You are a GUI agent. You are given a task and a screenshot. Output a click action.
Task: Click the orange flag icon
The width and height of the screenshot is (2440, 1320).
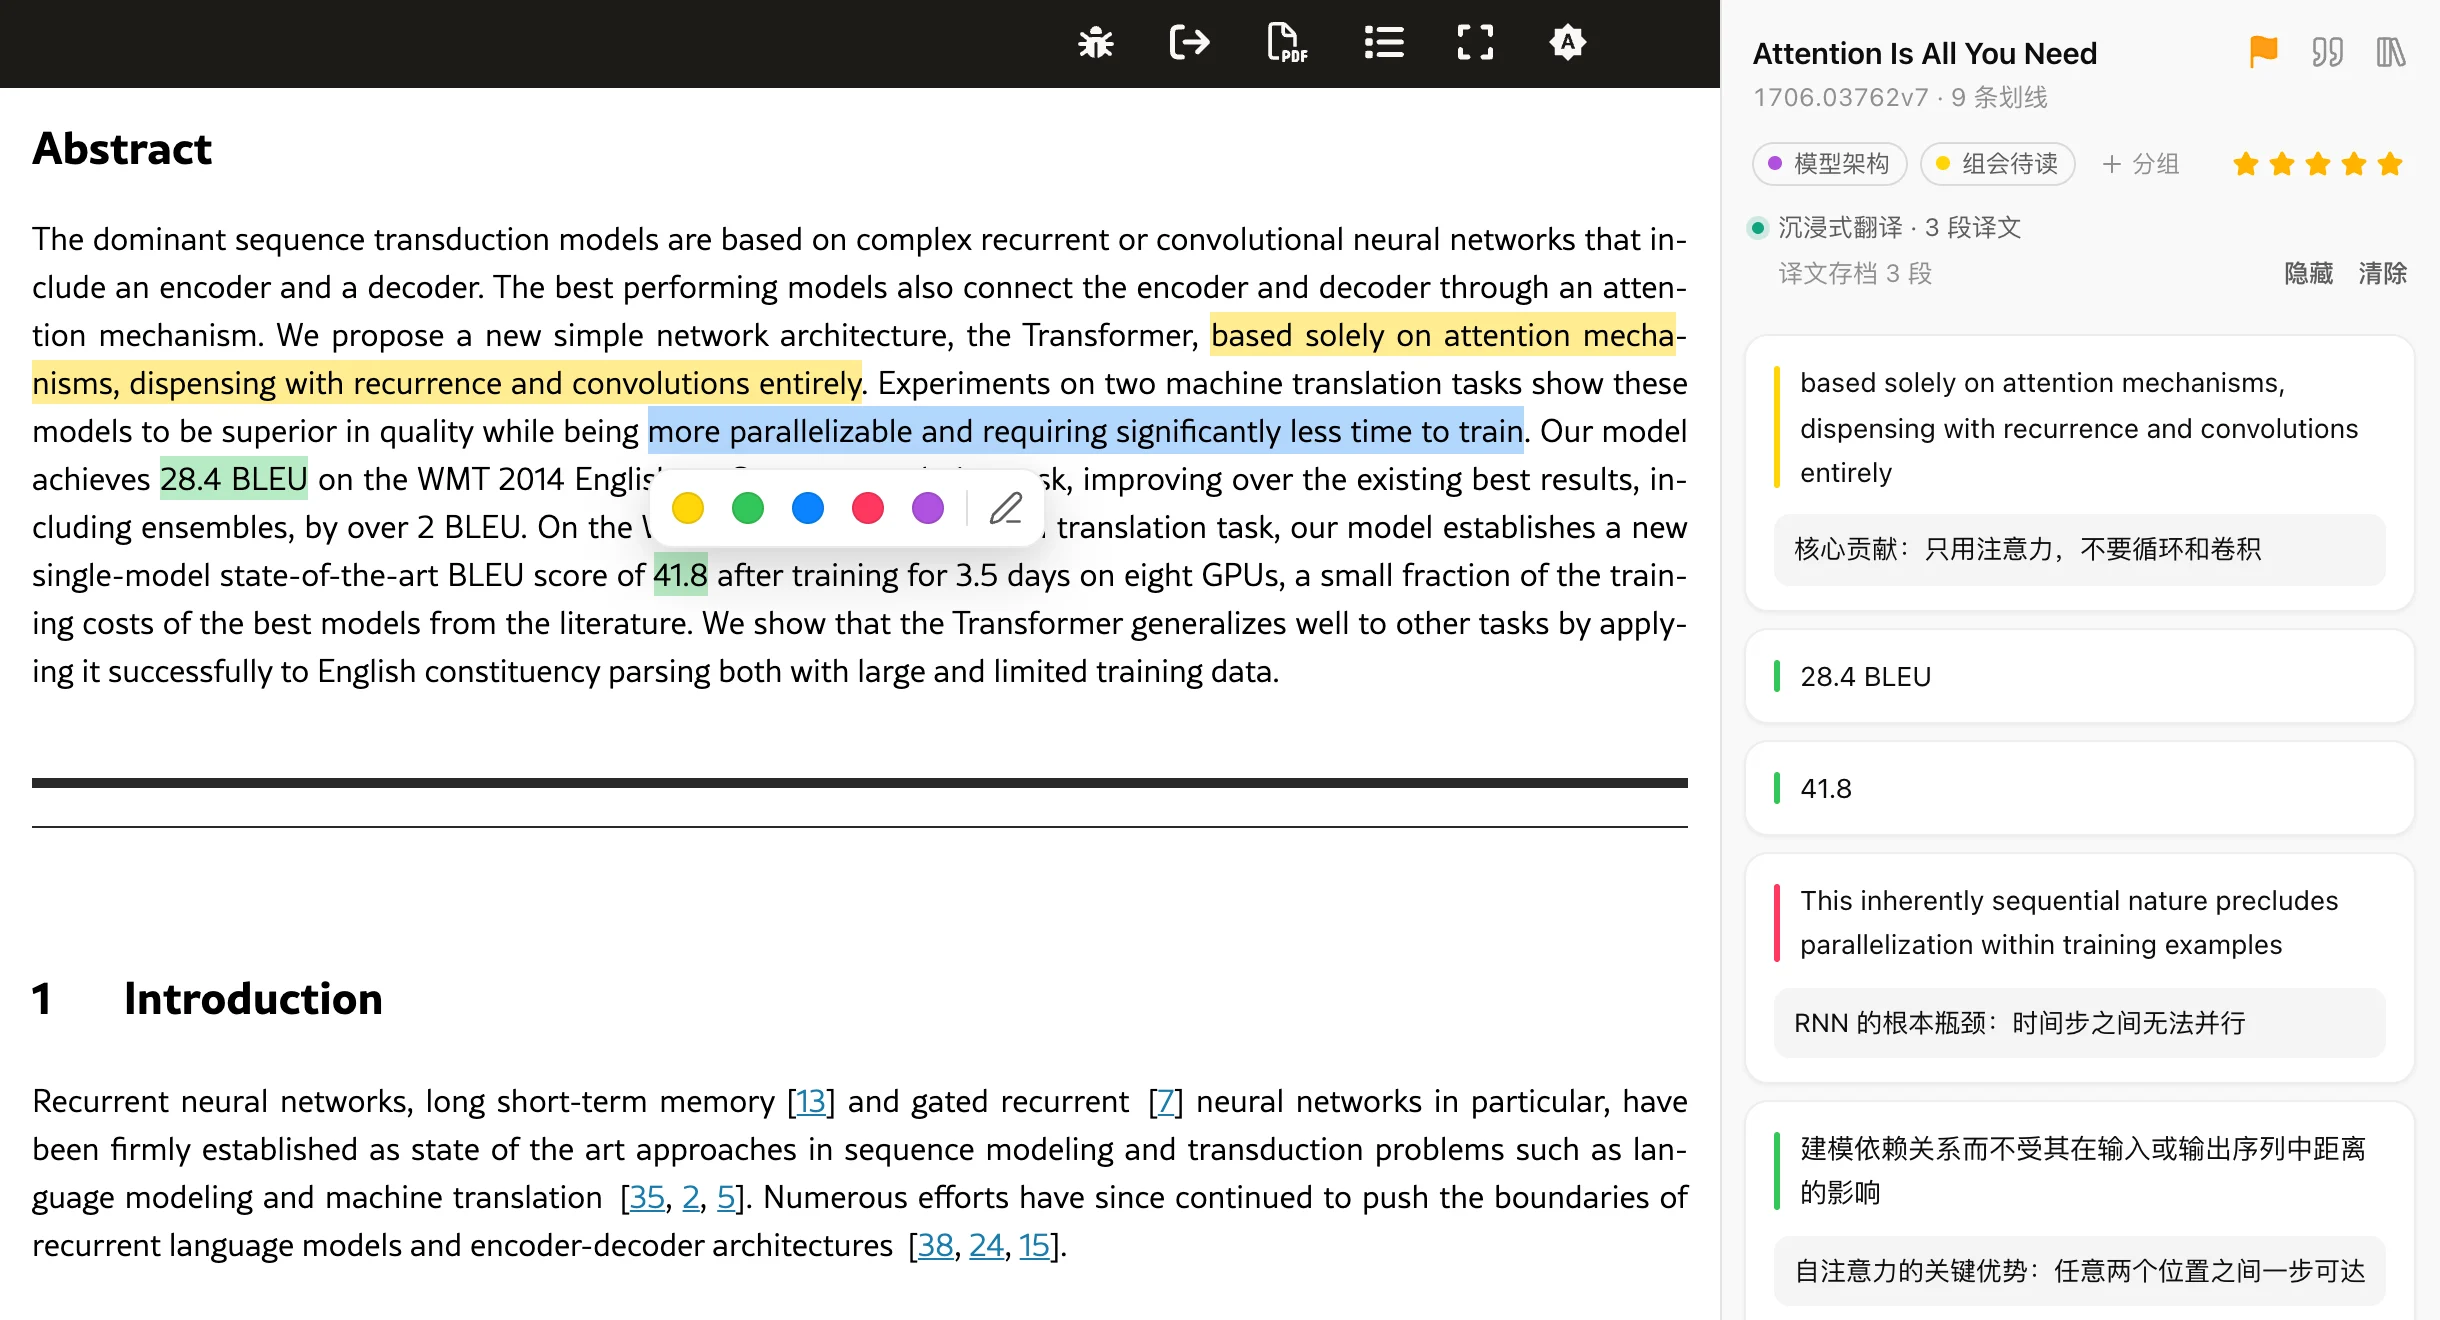click(2263, 52)
